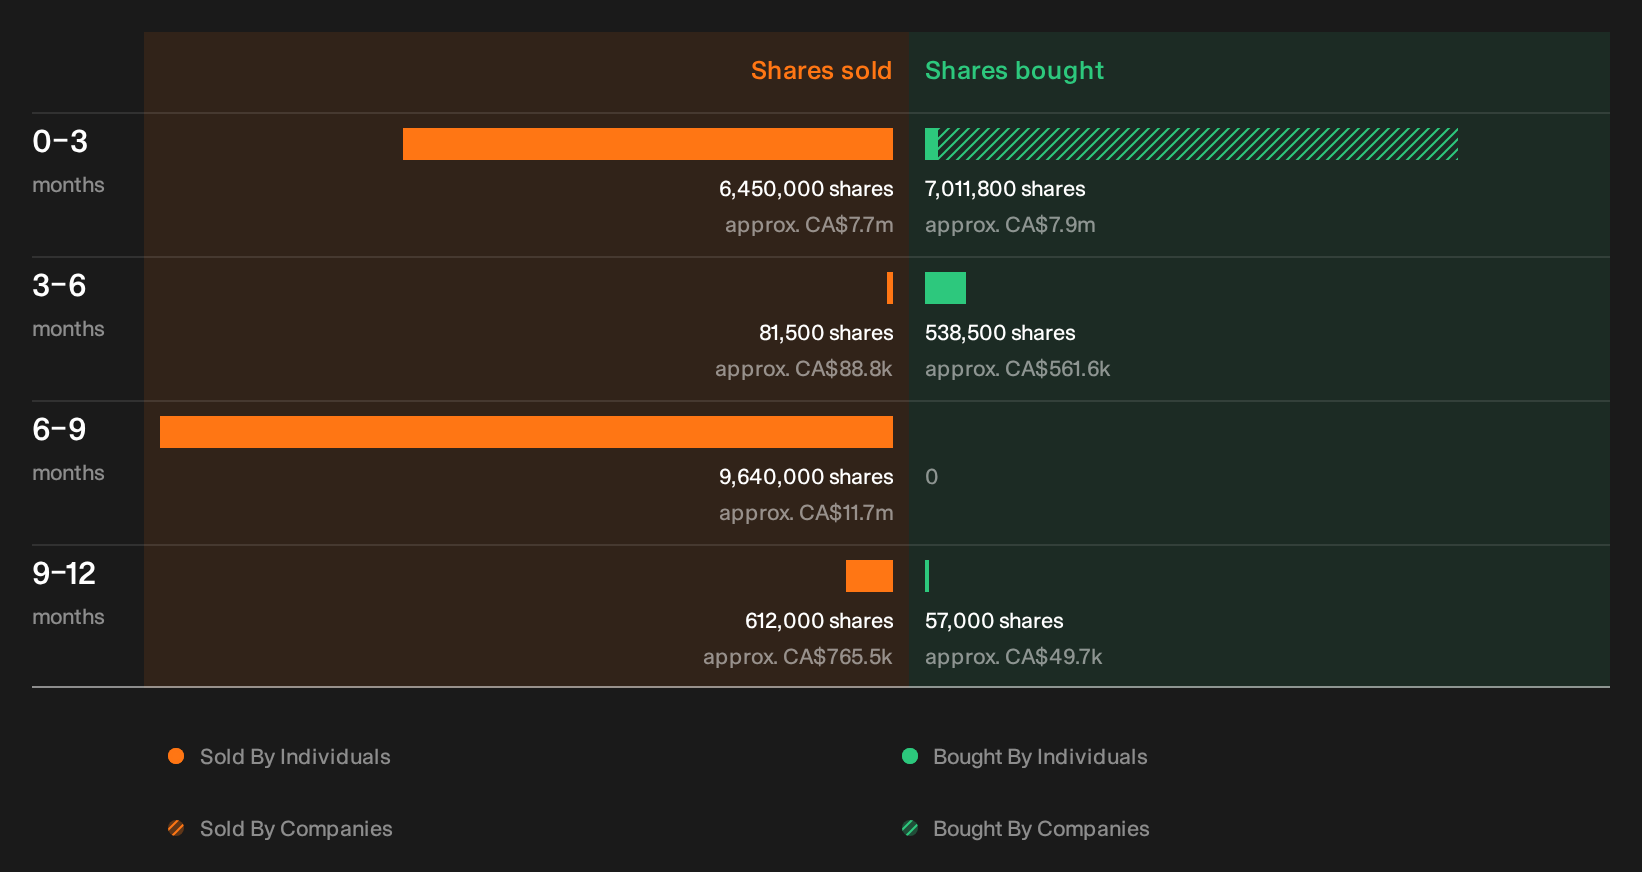
Task: Click the 7,011,800 shares value
Action: tap(1005, 189)
